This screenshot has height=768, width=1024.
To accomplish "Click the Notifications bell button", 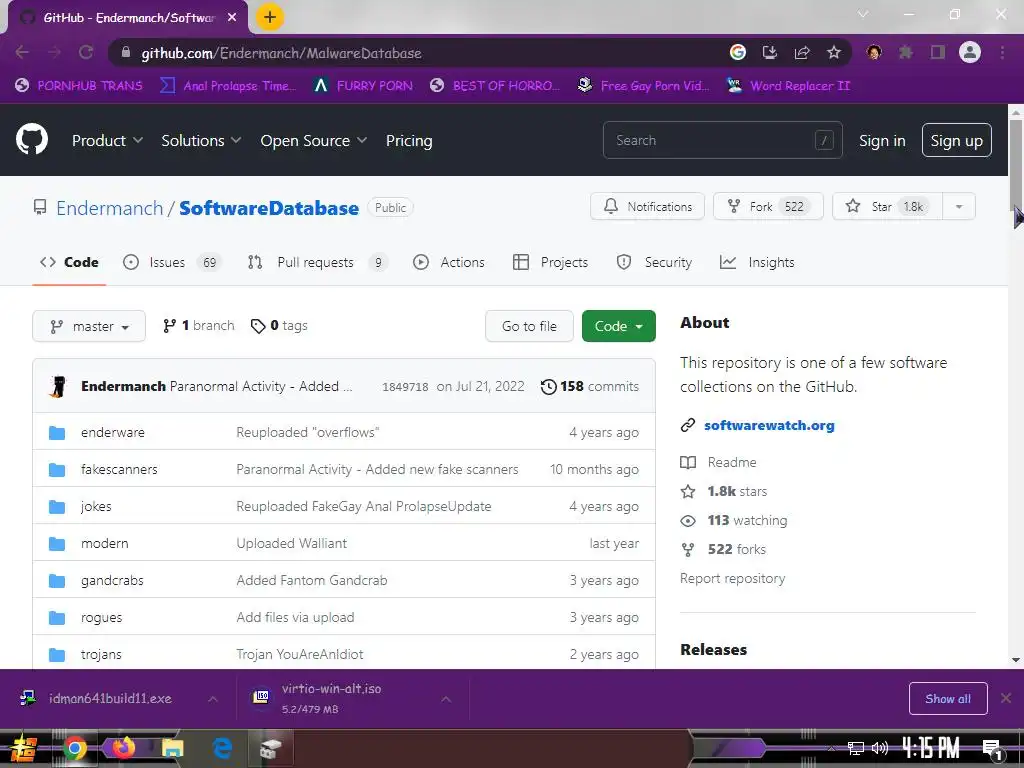I will [x=647, y=206].
